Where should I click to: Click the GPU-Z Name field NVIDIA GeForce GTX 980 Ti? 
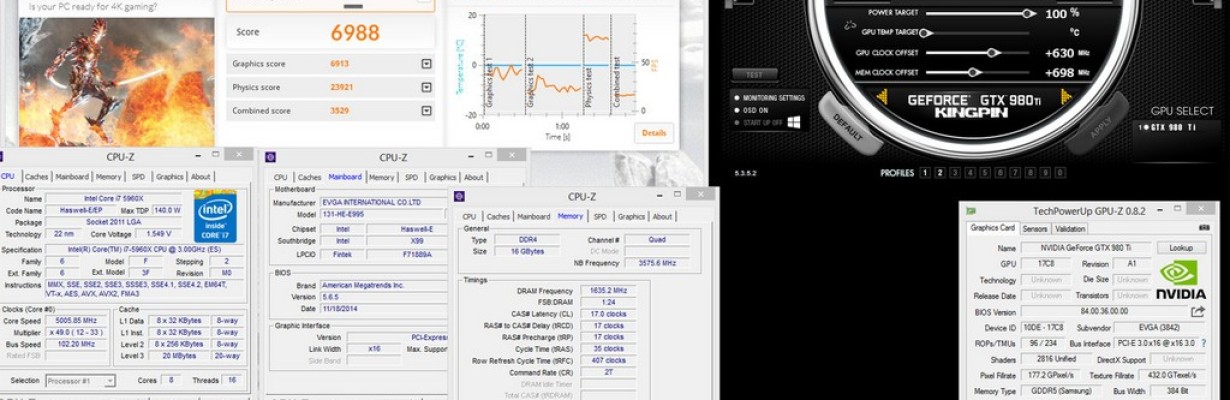1084,247
